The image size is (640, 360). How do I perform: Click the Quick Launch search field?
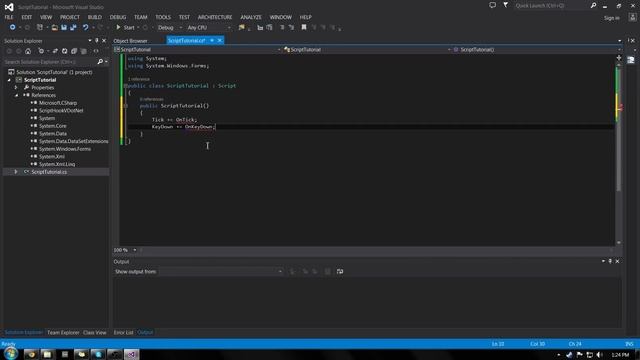[x=551, y=5]
